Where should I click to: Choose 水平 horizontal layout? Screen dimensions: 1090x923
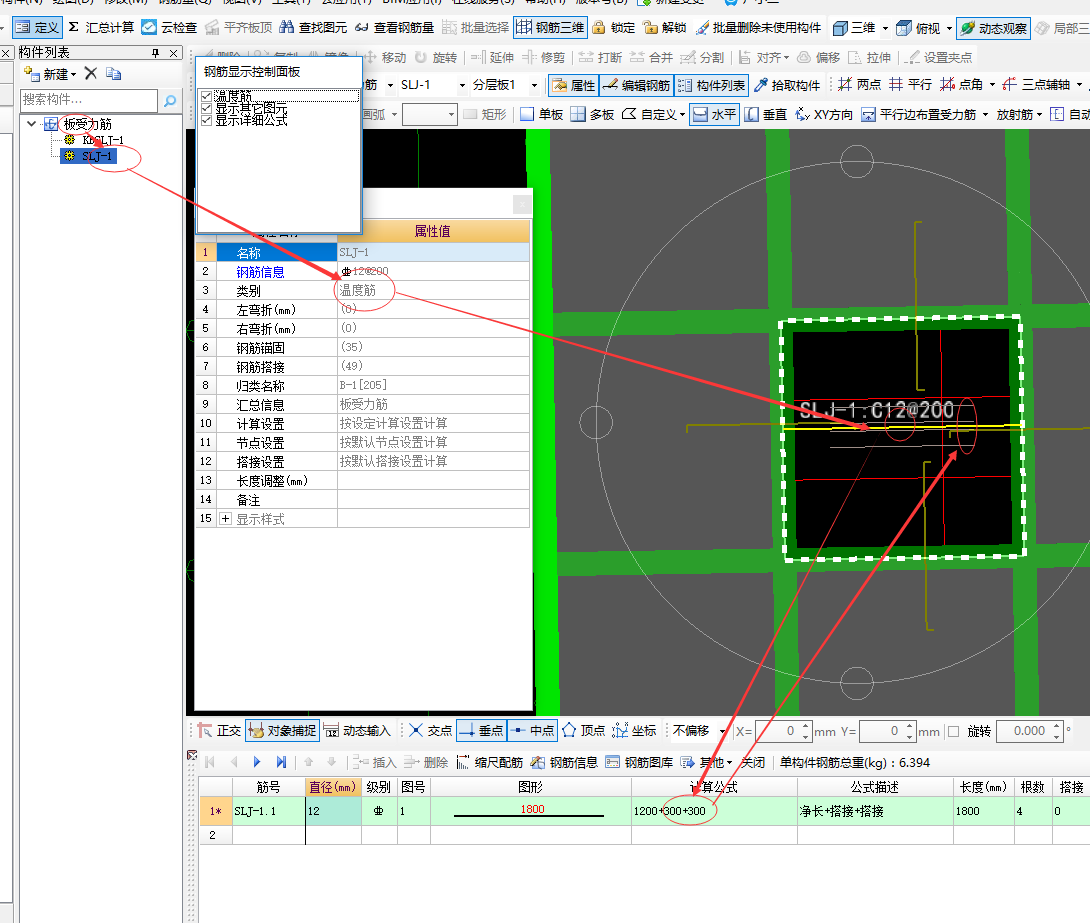click(x=715, y=115)
